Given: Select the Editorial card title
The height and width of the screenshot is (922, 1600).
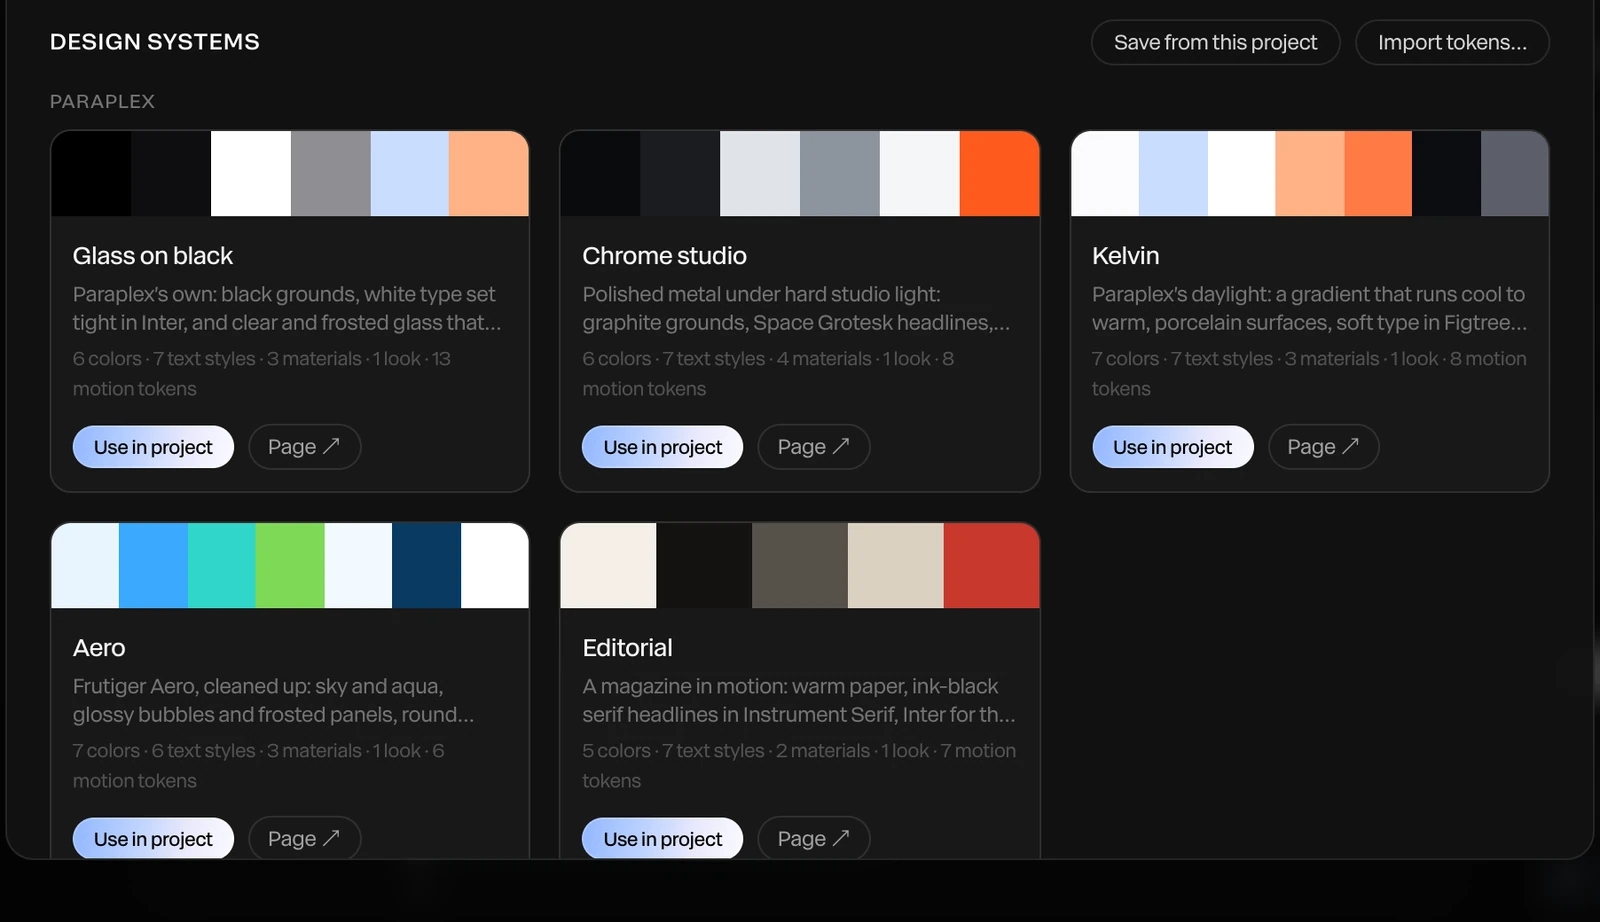Looking at the screenshot, I should [627, 648].
